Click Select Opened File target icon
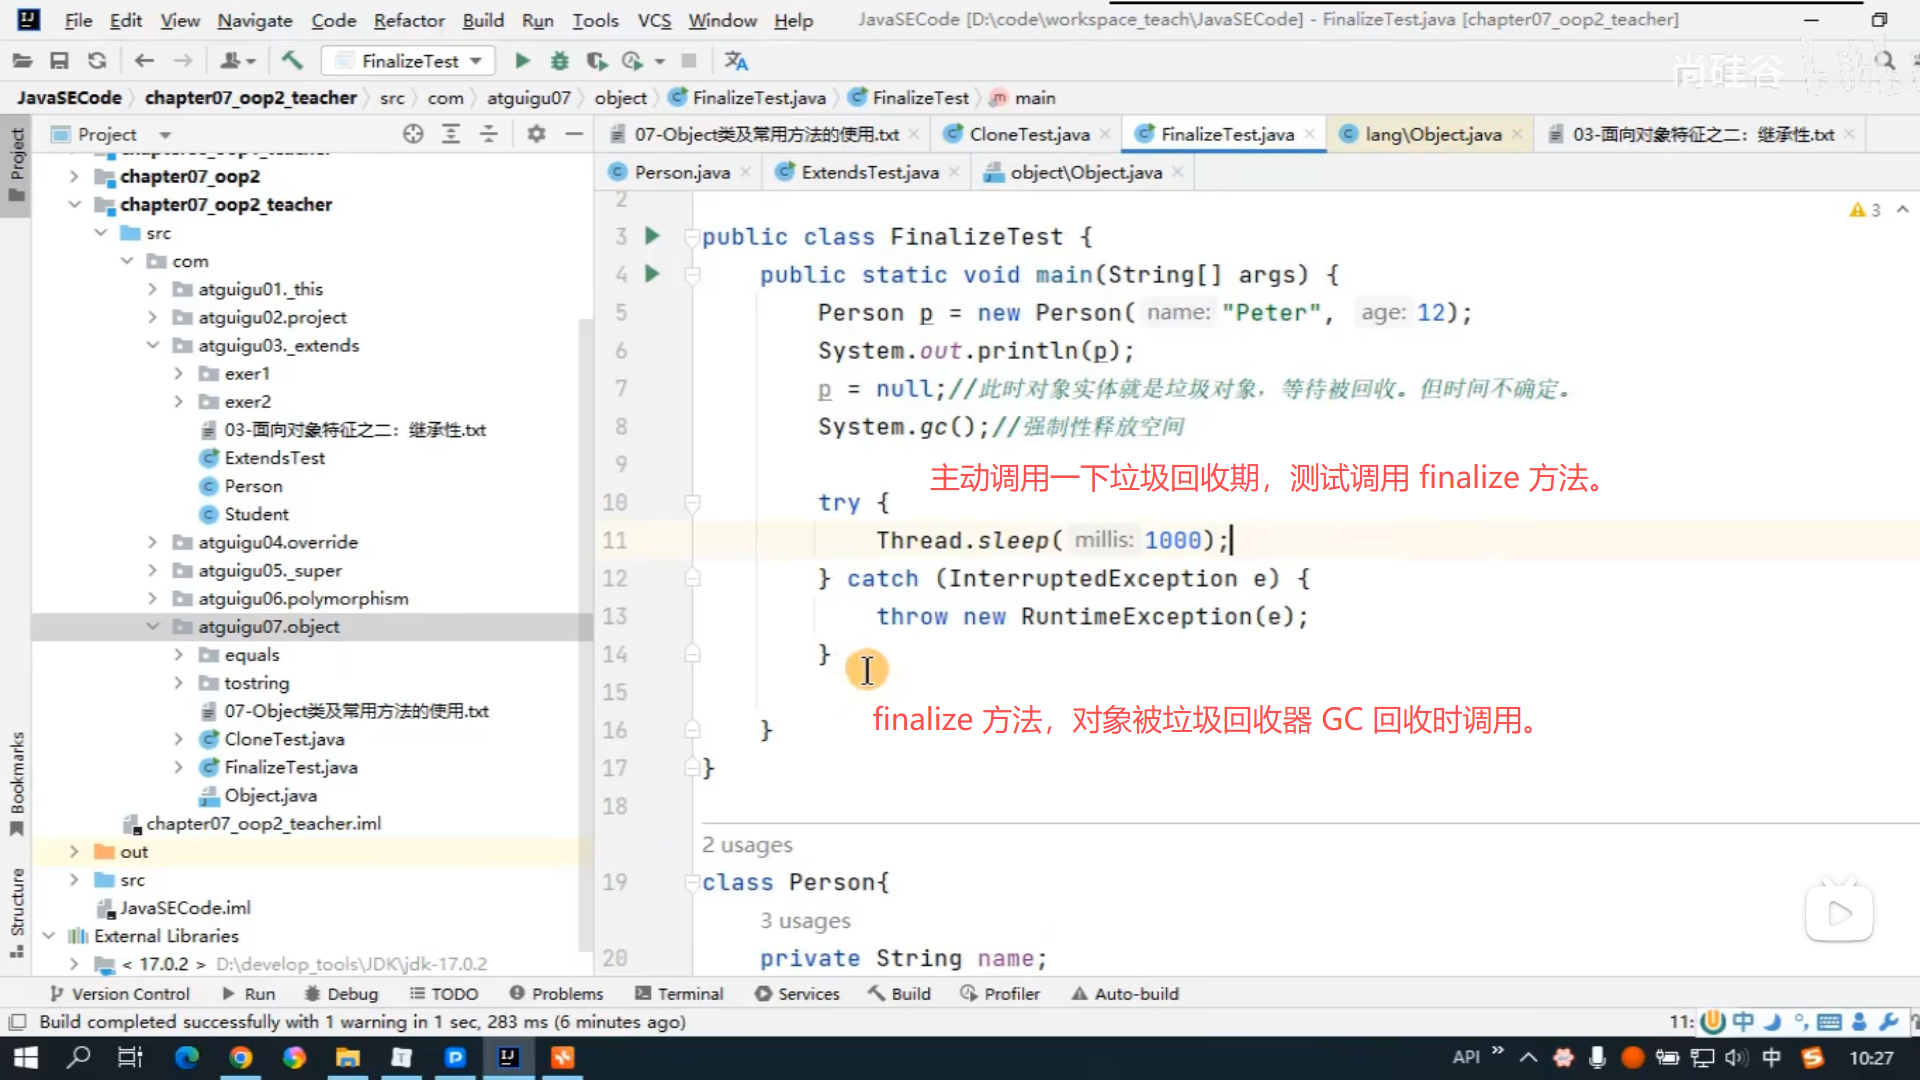 click(413, 134)
